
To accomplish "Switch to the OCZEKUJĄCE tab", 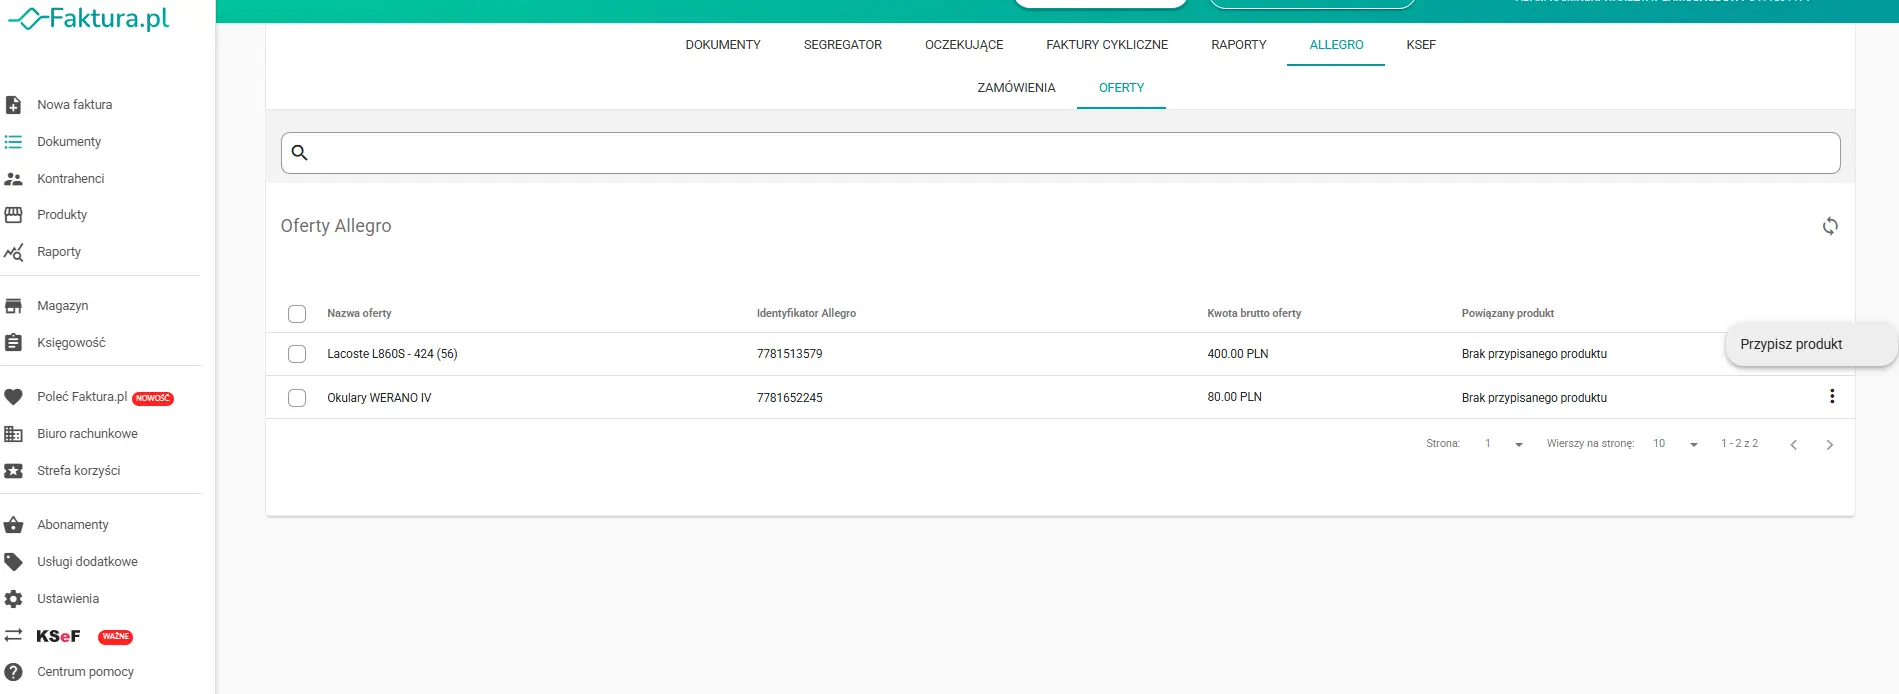I will 964,45.
